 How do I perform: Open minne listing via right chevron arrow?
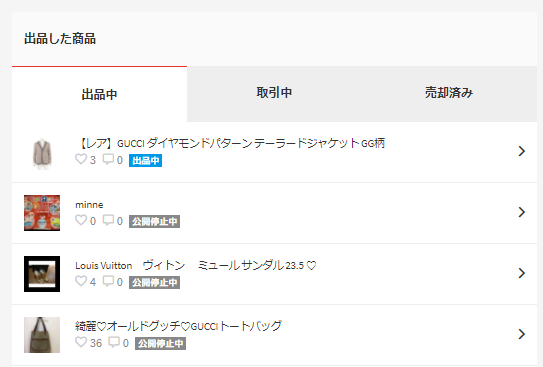(x=522, y=212)
